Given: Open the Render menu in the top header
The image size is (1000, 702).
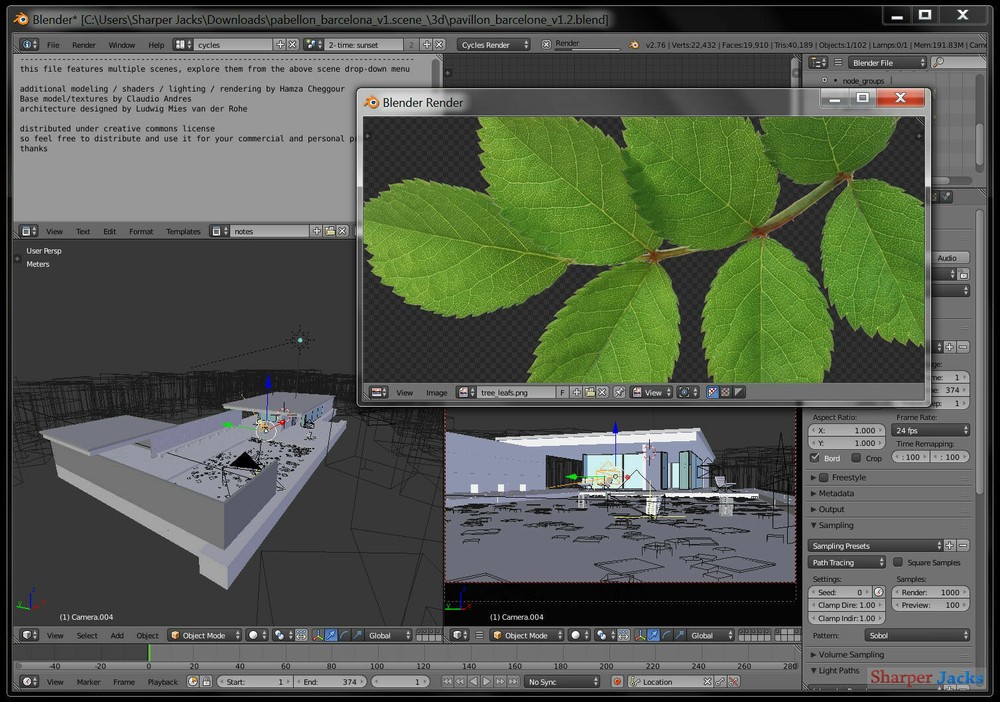Looking at the screenshot, I should [x=84, y=44].
